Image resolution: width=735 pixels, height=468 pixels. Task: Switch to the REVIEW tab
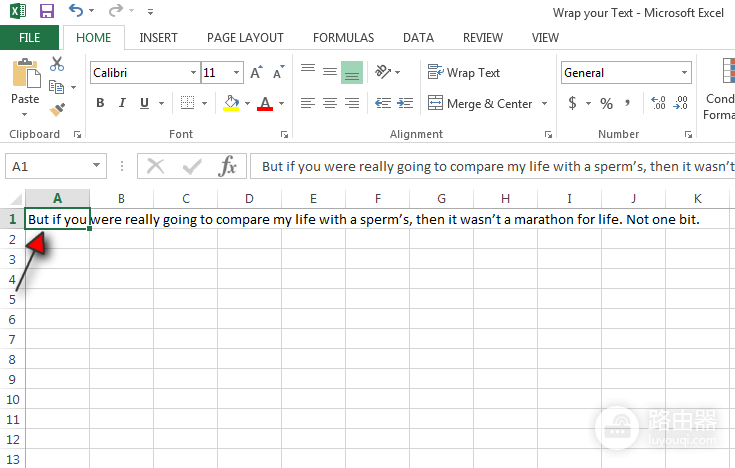483,38
